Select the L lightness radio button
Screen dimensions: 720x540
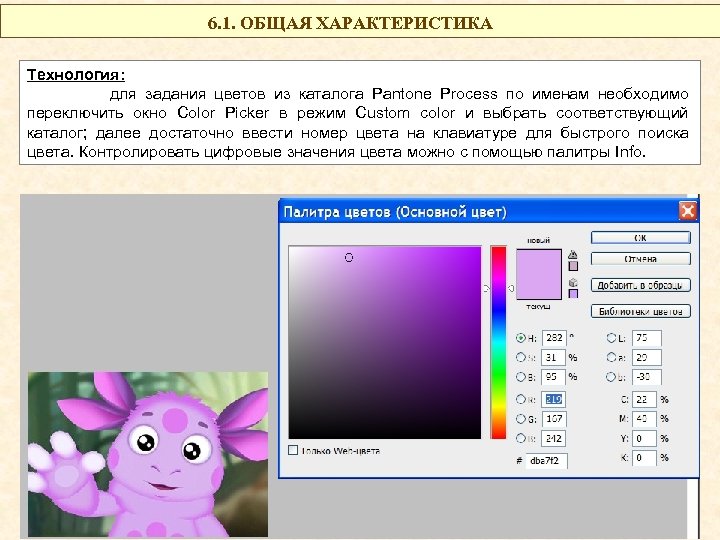[611, 338]
